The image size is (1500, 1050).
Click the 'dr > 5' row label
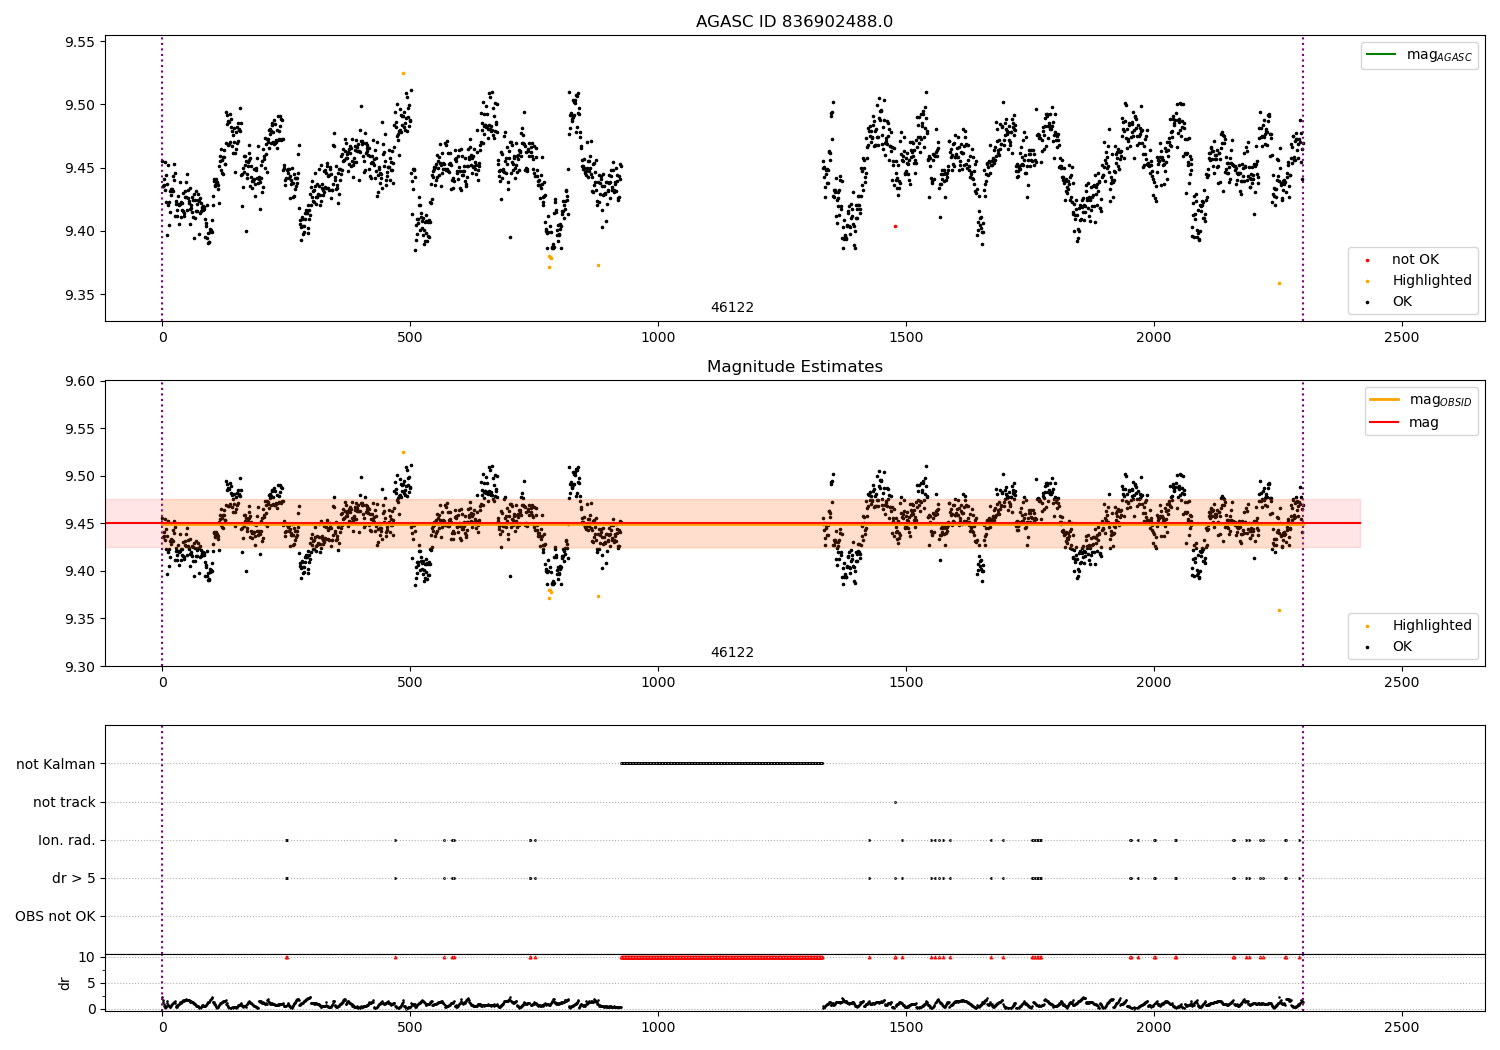[74, 878]
